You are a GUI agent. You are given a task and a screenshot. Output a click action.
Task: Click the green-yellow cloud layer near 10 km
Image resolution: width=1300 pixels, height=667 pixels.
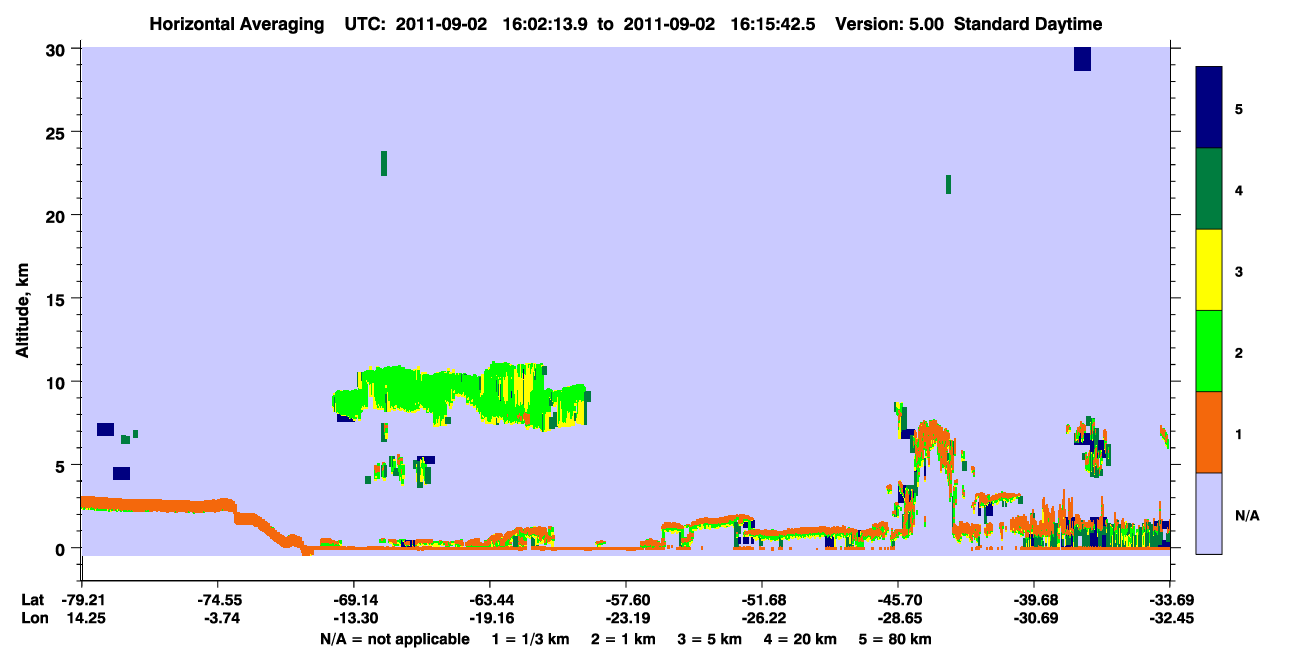pos(460,395)
